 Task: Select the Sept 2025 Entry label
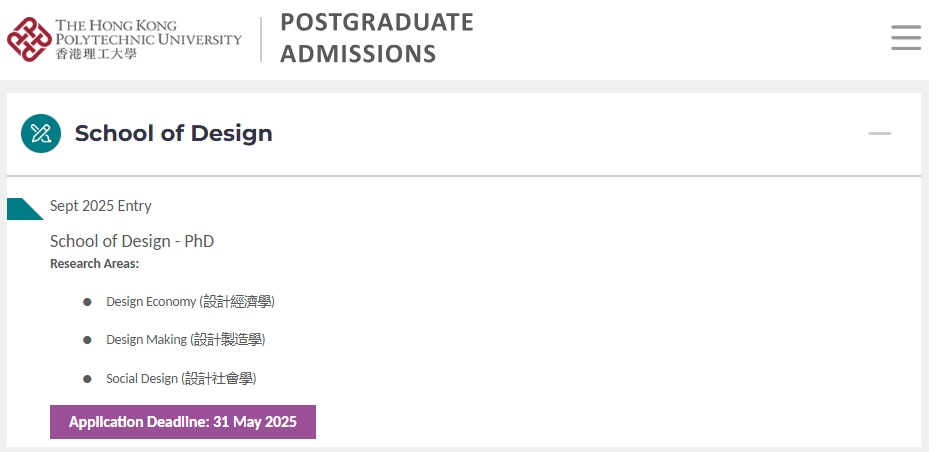(101, 206)
